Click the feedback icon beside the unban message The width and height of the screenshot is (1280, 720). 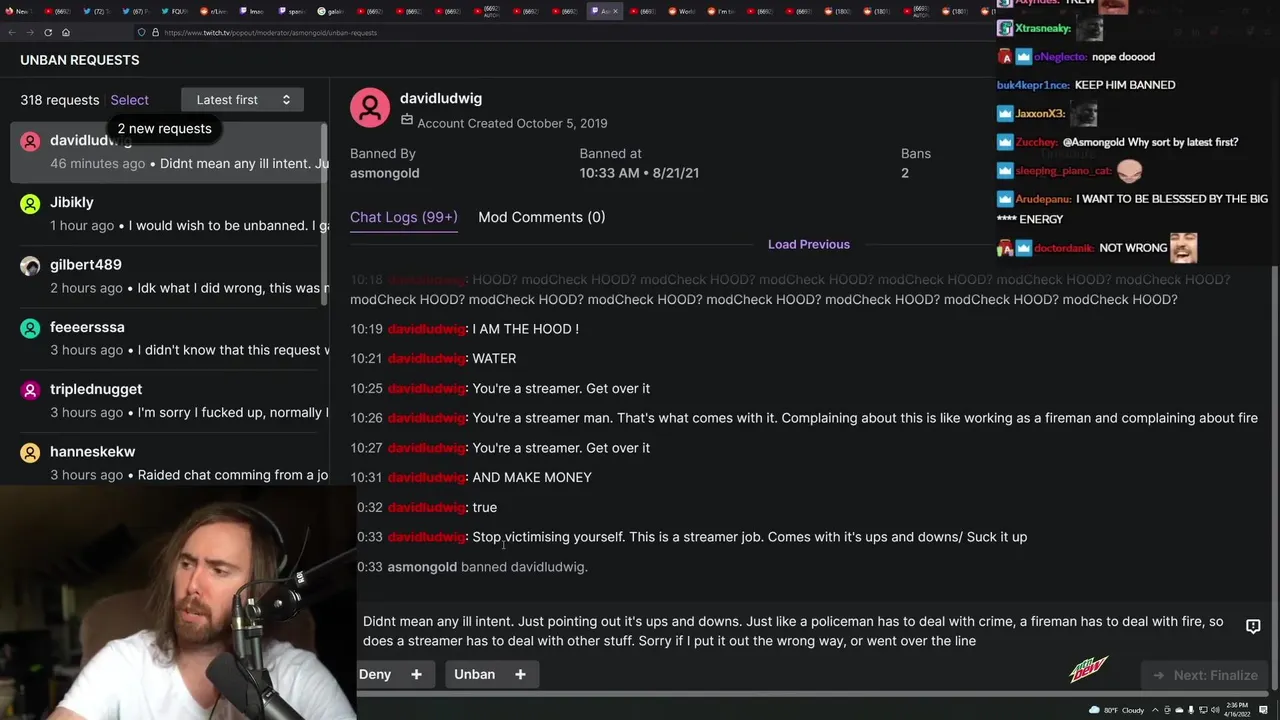coord(1253,626)
